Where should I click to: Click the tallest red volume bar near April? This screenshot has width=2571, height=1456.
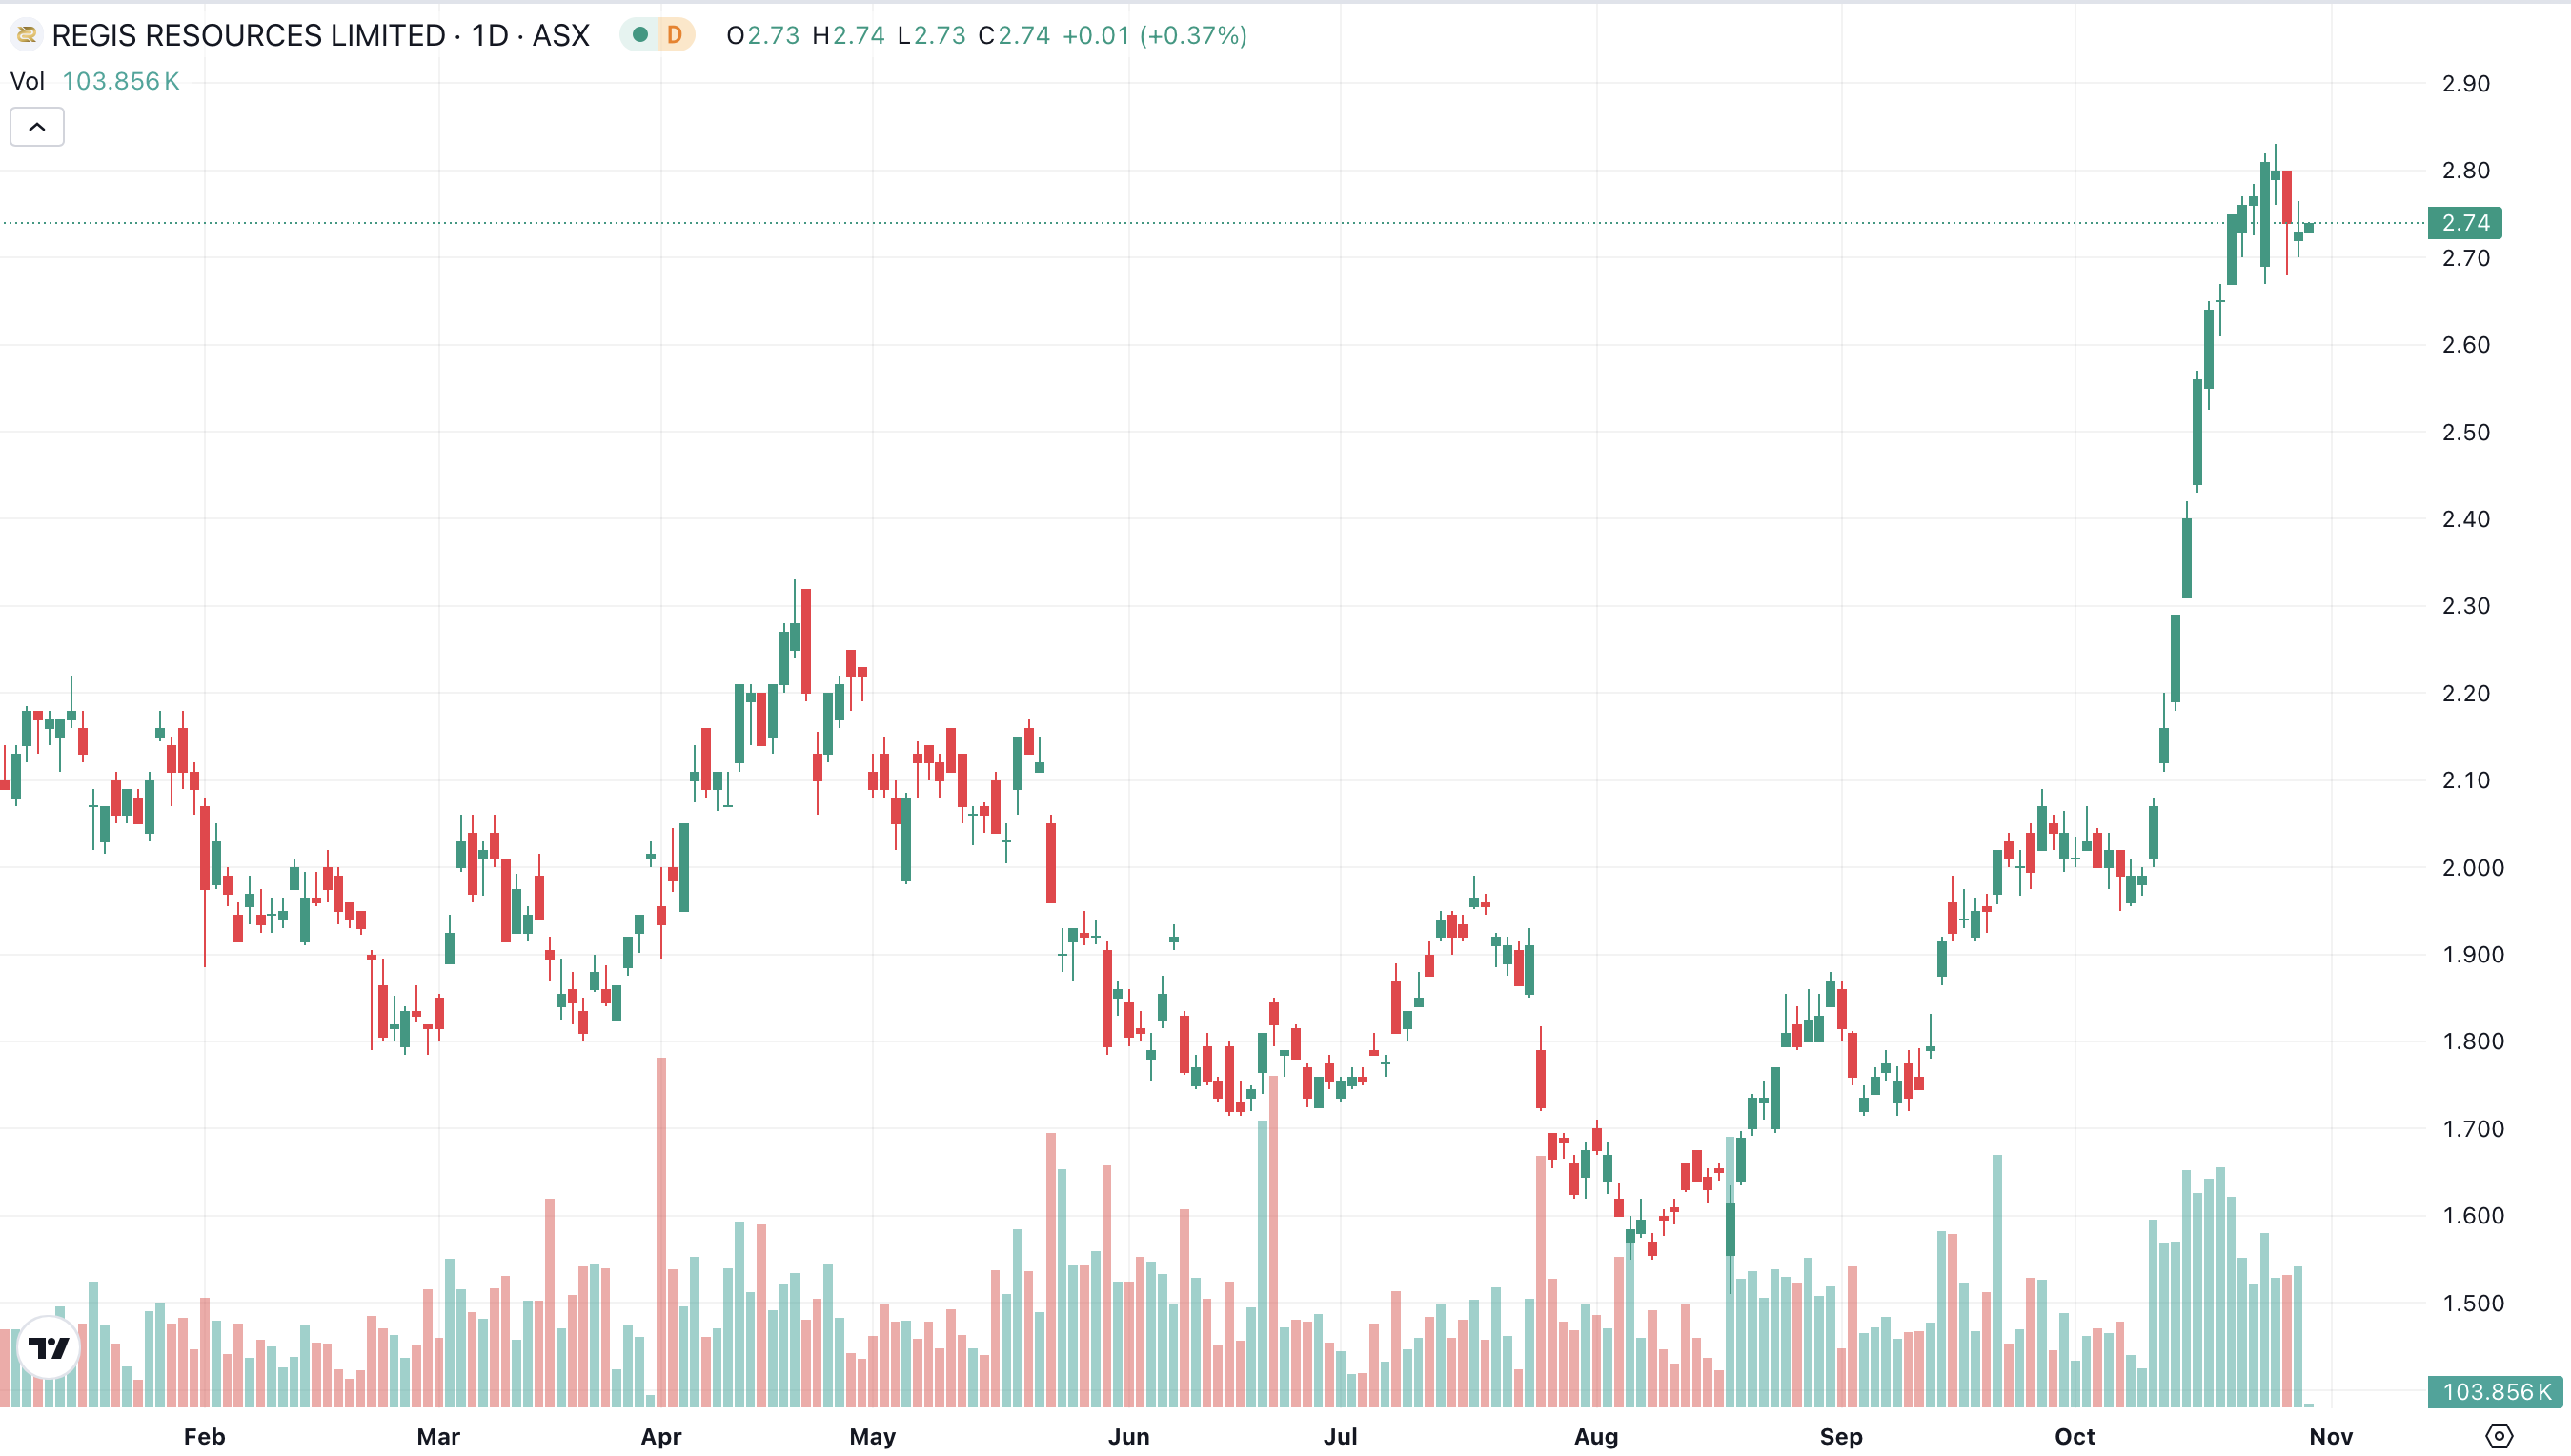(661, 1230)
